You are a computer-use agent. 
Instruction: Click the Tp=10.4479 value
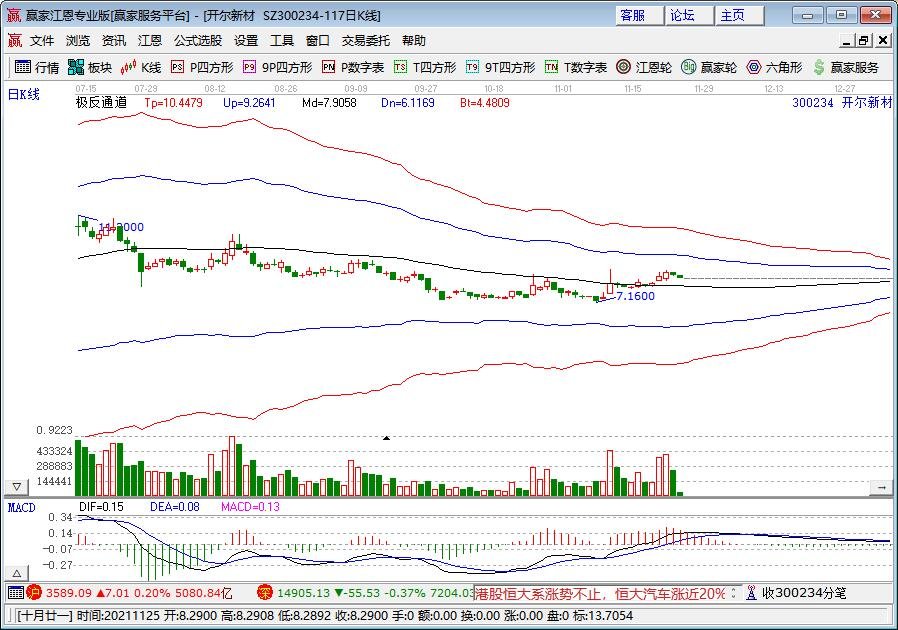point(173,103)
